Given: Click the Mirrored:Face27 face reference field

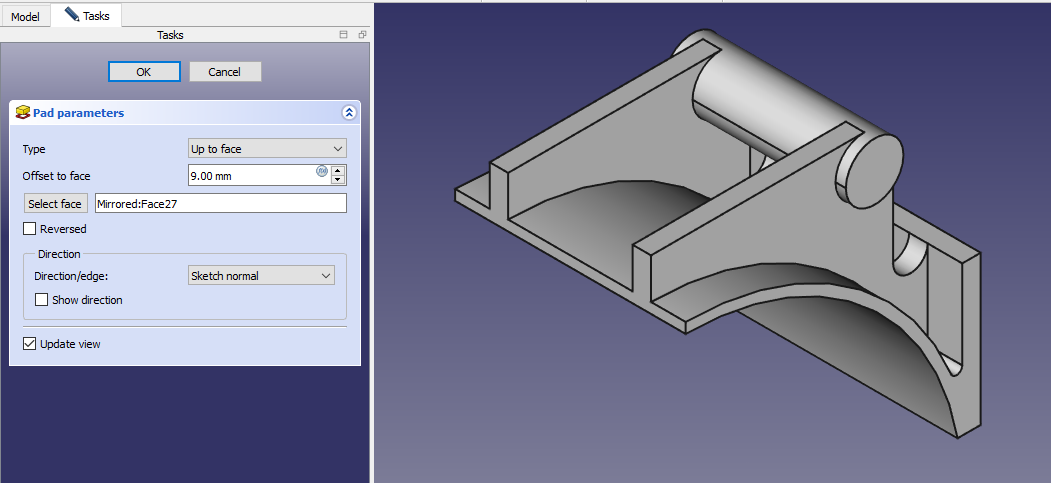Looking at the screenshot, I should pyautogui.click(x=220, y=204).
